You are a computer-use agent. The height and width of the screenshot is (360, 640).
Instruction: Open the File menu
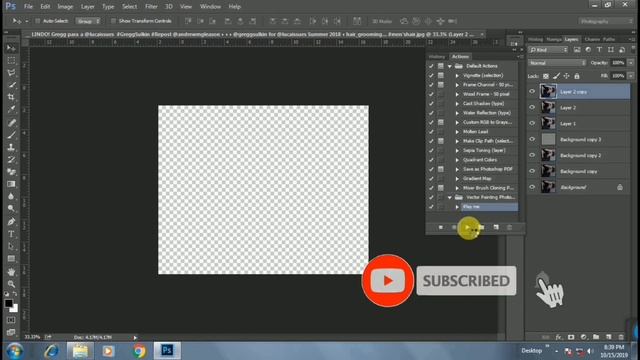(x=28, y=7)
